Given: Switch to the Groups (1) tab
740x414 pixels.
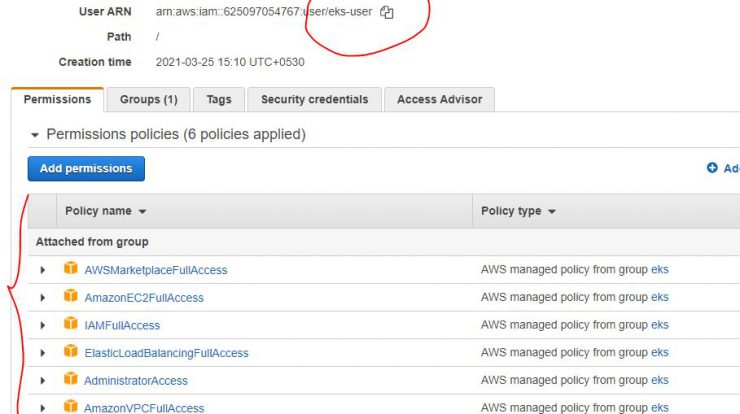Looking at the screenshot, I should coord(149,100).
